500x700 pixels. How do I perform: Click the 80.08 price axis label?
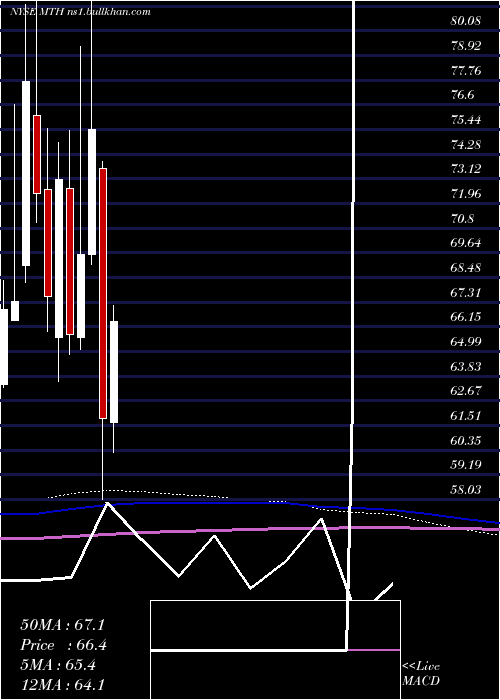pos(466,21)
